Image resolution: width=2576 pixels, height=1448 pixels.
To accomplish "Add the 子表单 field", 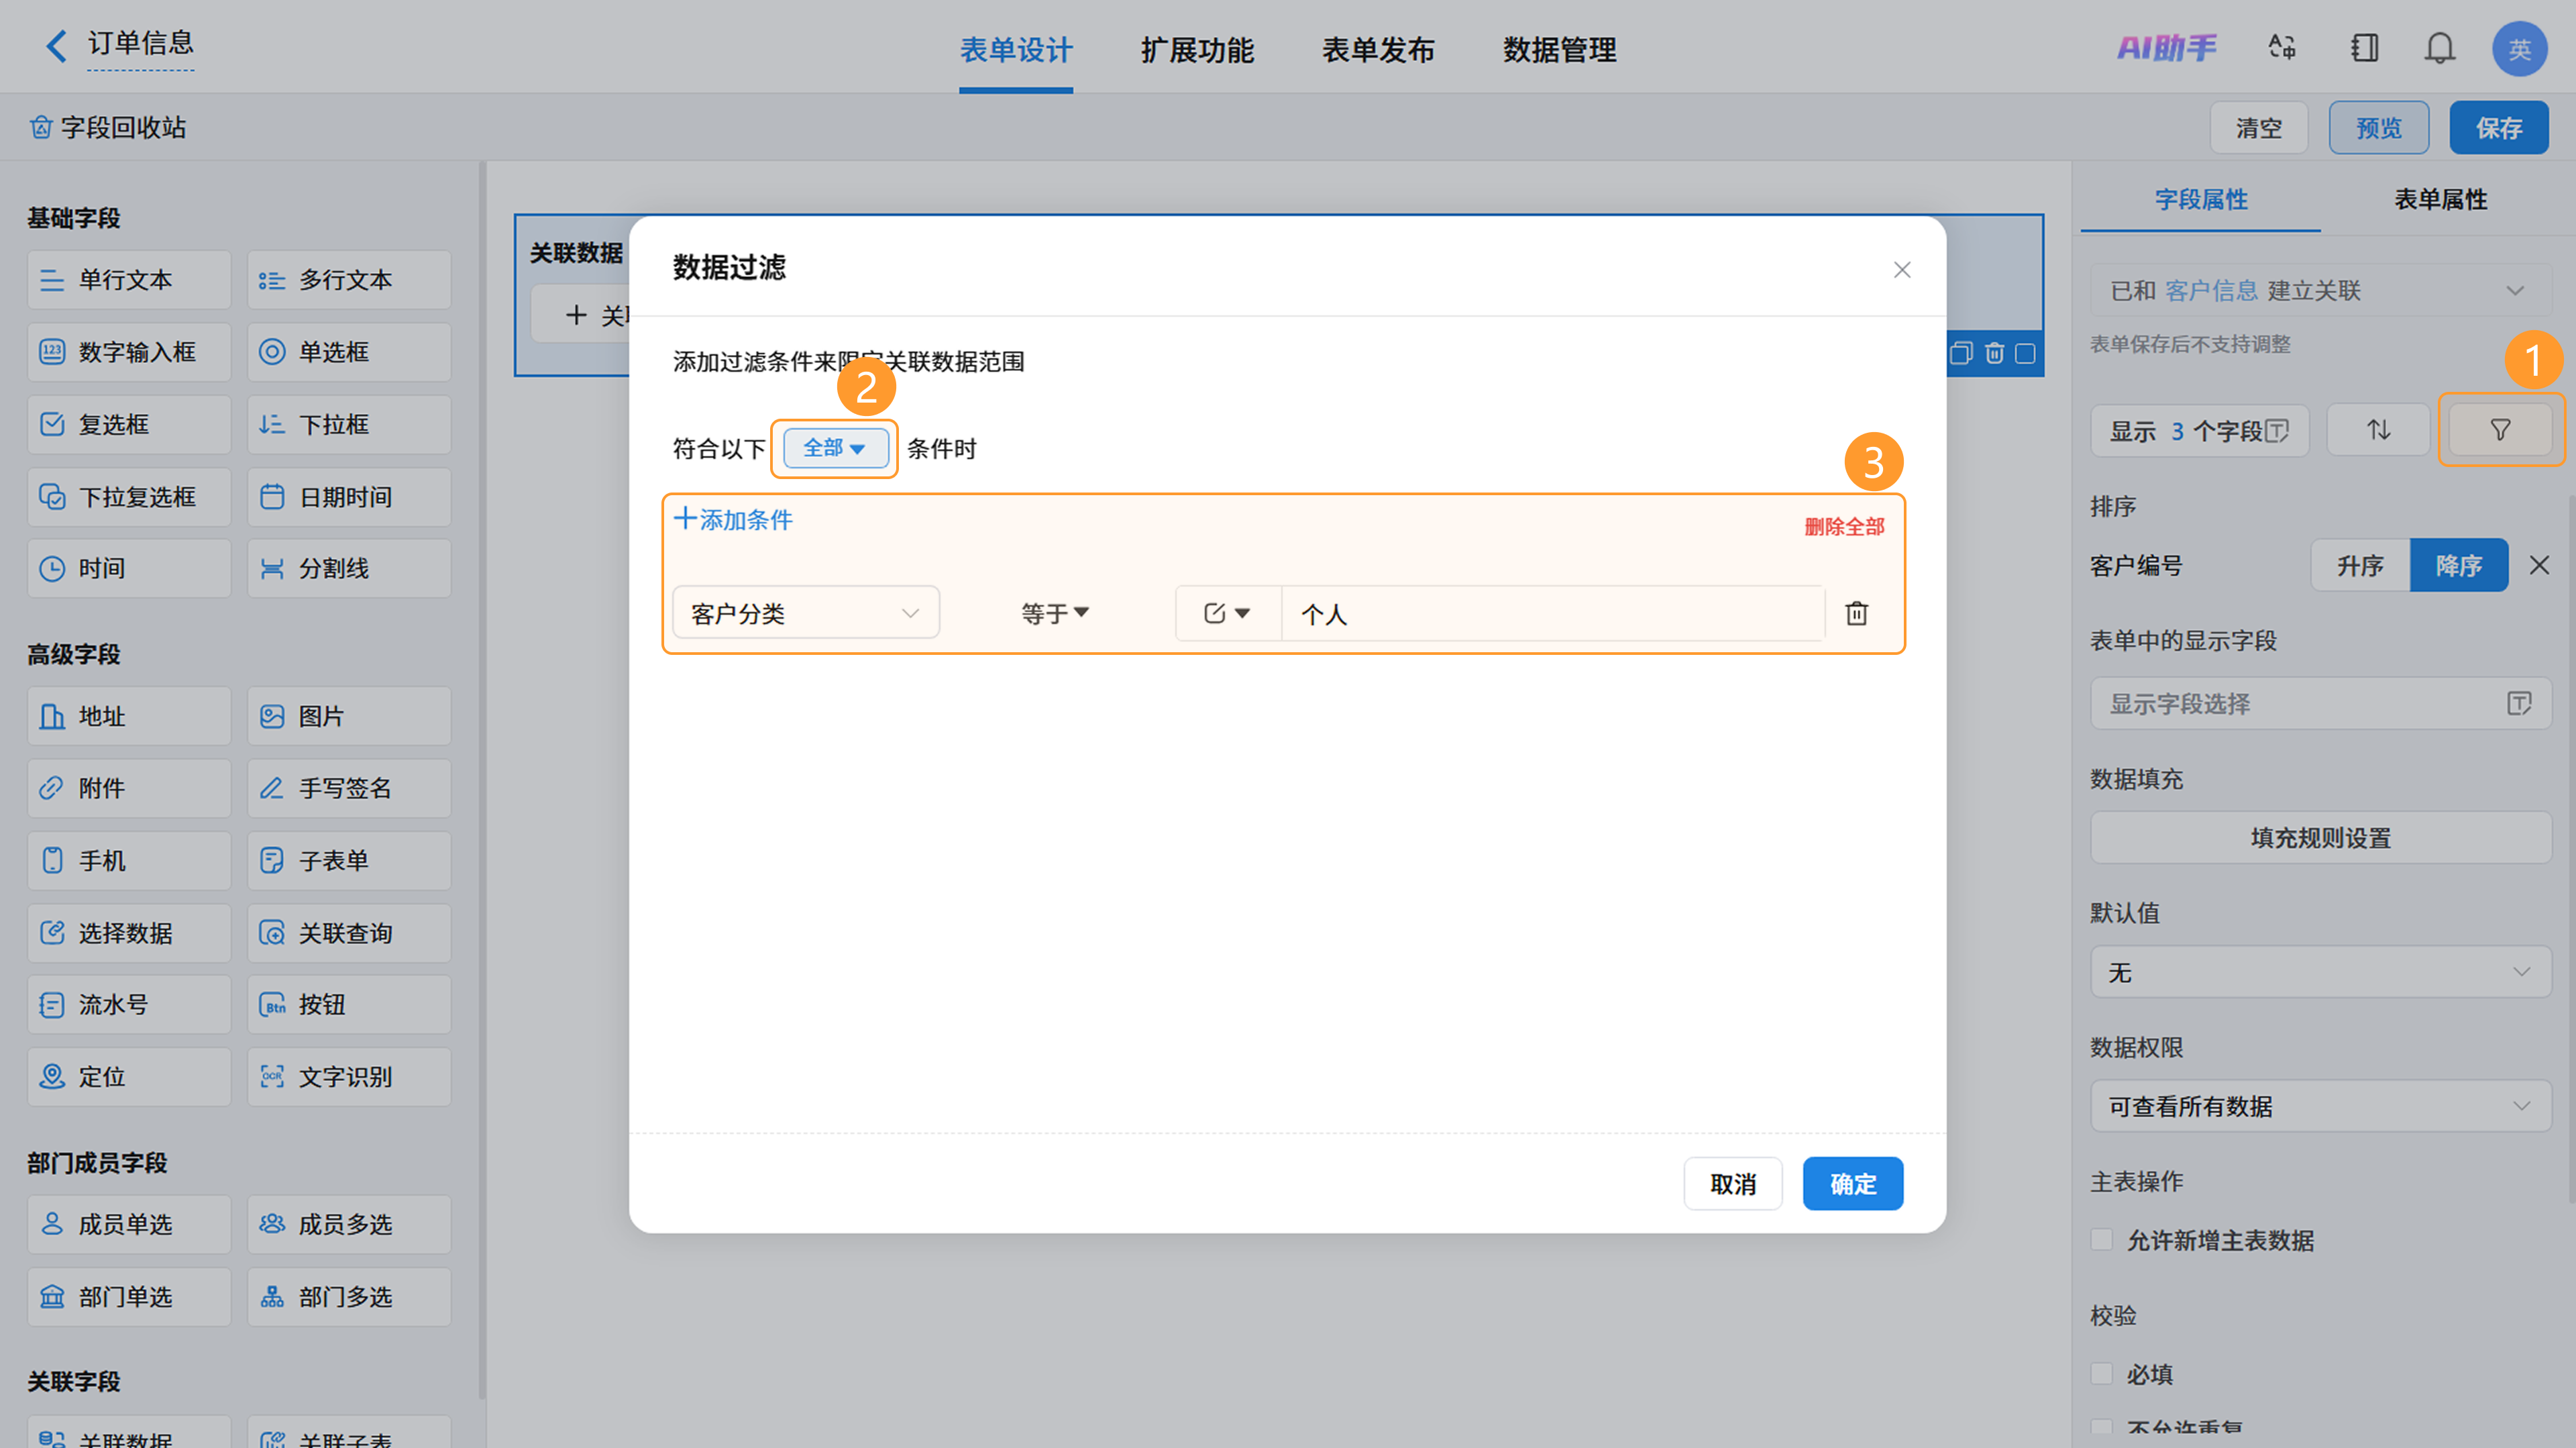I will (x=349, y=861).
